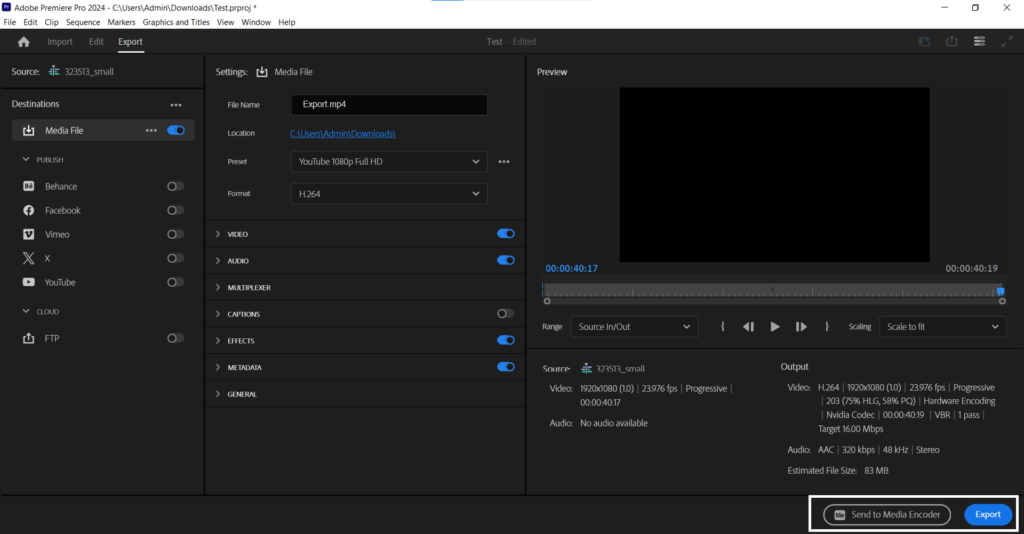The height and width of the screenshot is (534, 1024).
Task: Open preset more options ellipsis
Action: [x=504, y=162]
